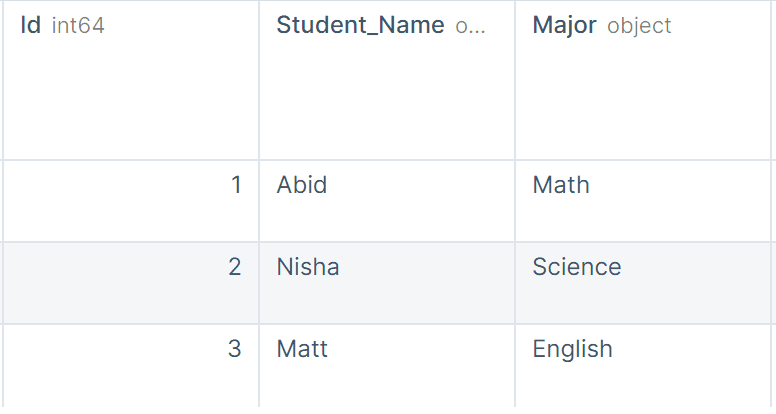The width and height of the screenshot is (776, 414).
Task: Select the cell with Id 3
Action: (x=131, y=366)
